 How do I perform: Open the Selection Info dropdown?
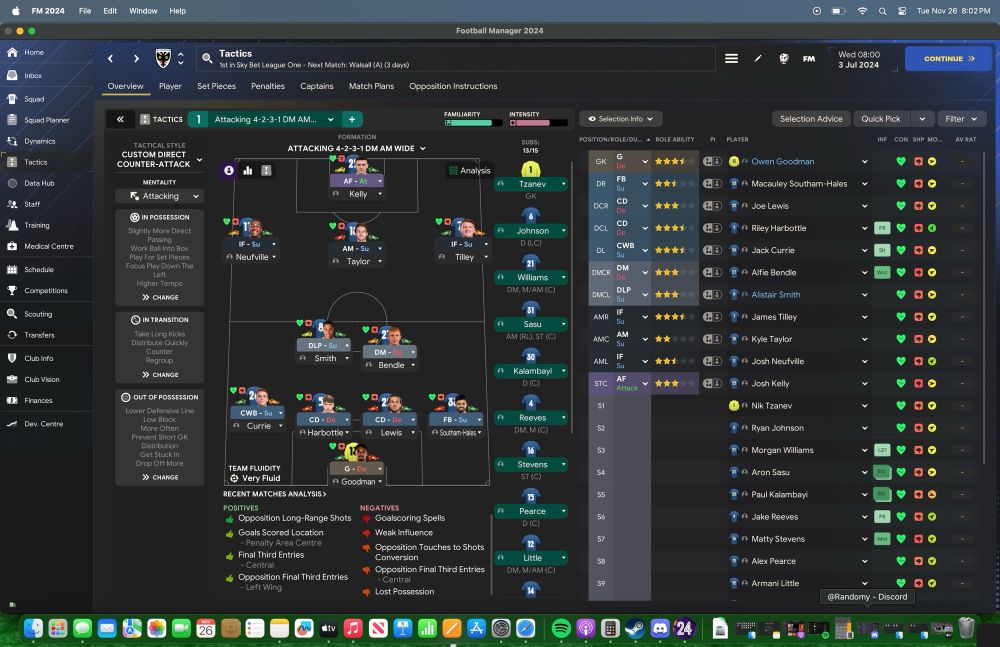(x=621, y=119)
